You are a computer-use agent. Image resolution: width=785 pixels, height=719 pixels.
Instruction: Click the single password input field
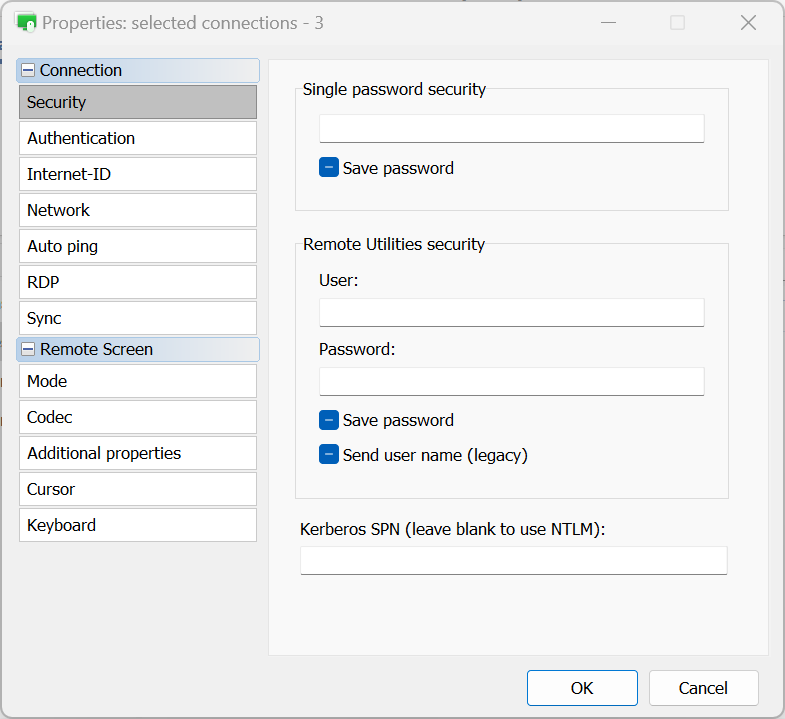pyautogui.click(x=511, y=128)
